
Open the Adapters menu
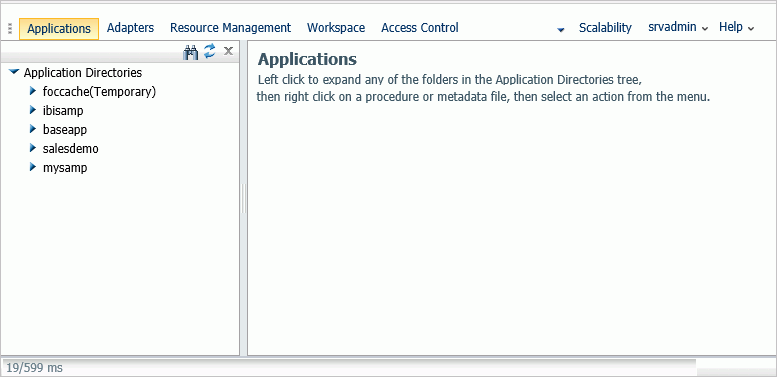(130, 28)
